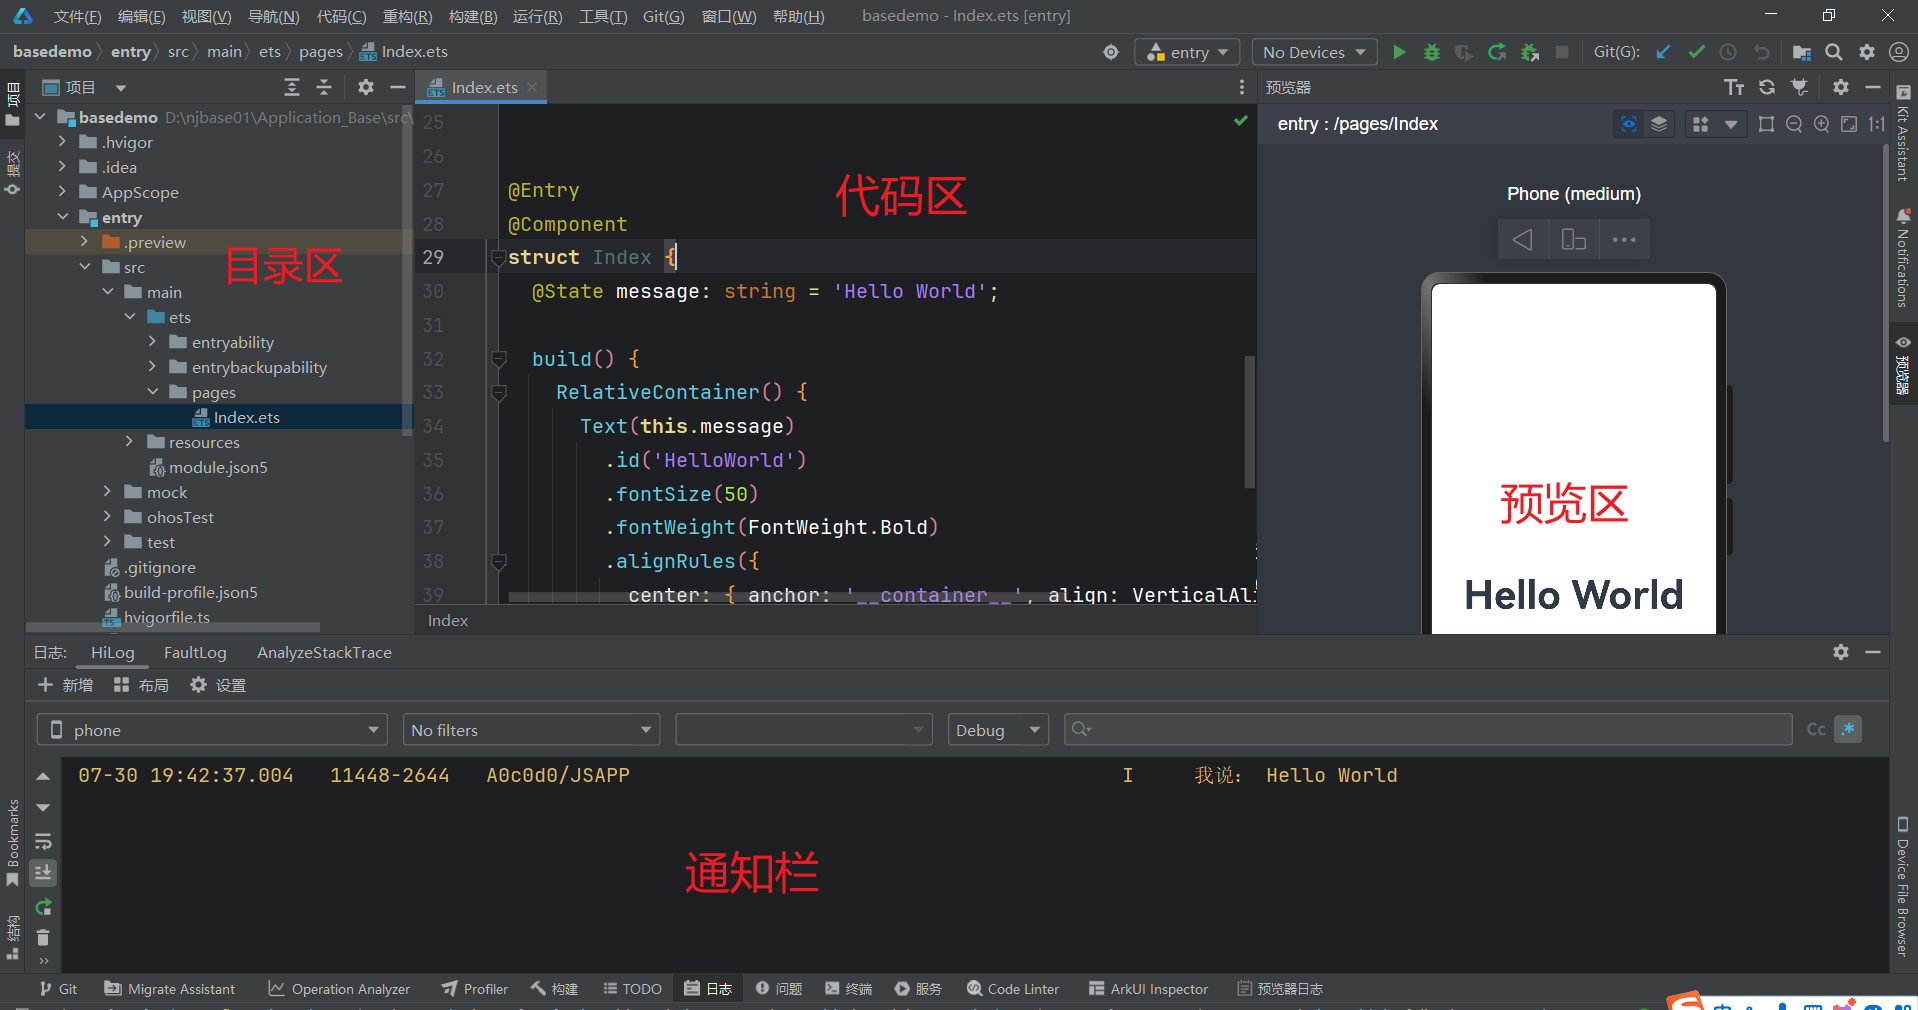
Task: Open phone device dropdown in log panel
Action: (x=212, y=729)
